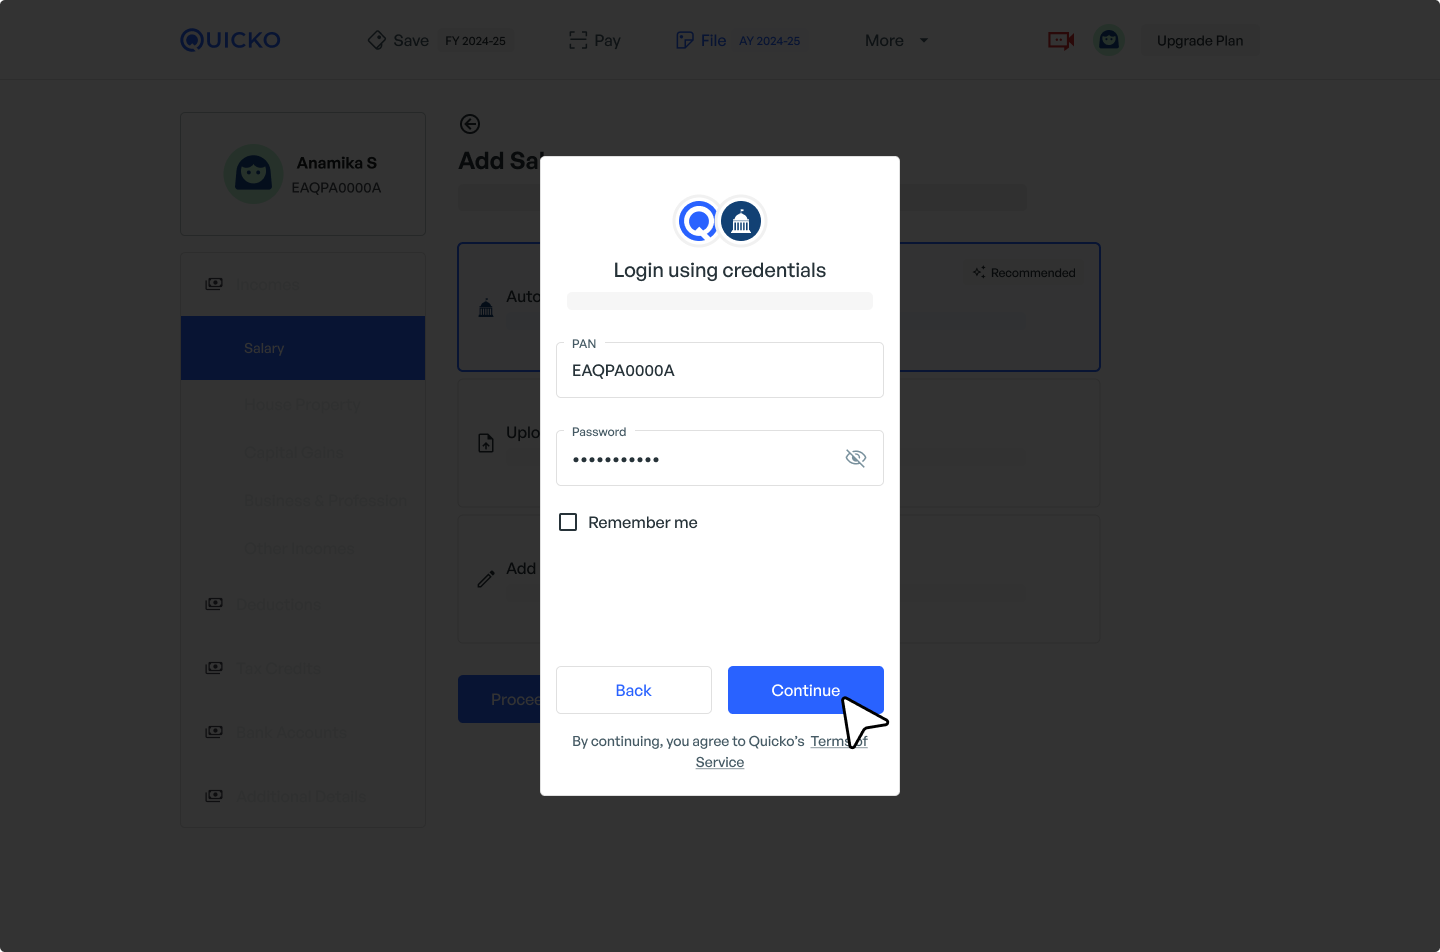1440x952 pixels.
Task: Click the blue Quicko Q icon in dialog
Action: [x=698, y=221]
